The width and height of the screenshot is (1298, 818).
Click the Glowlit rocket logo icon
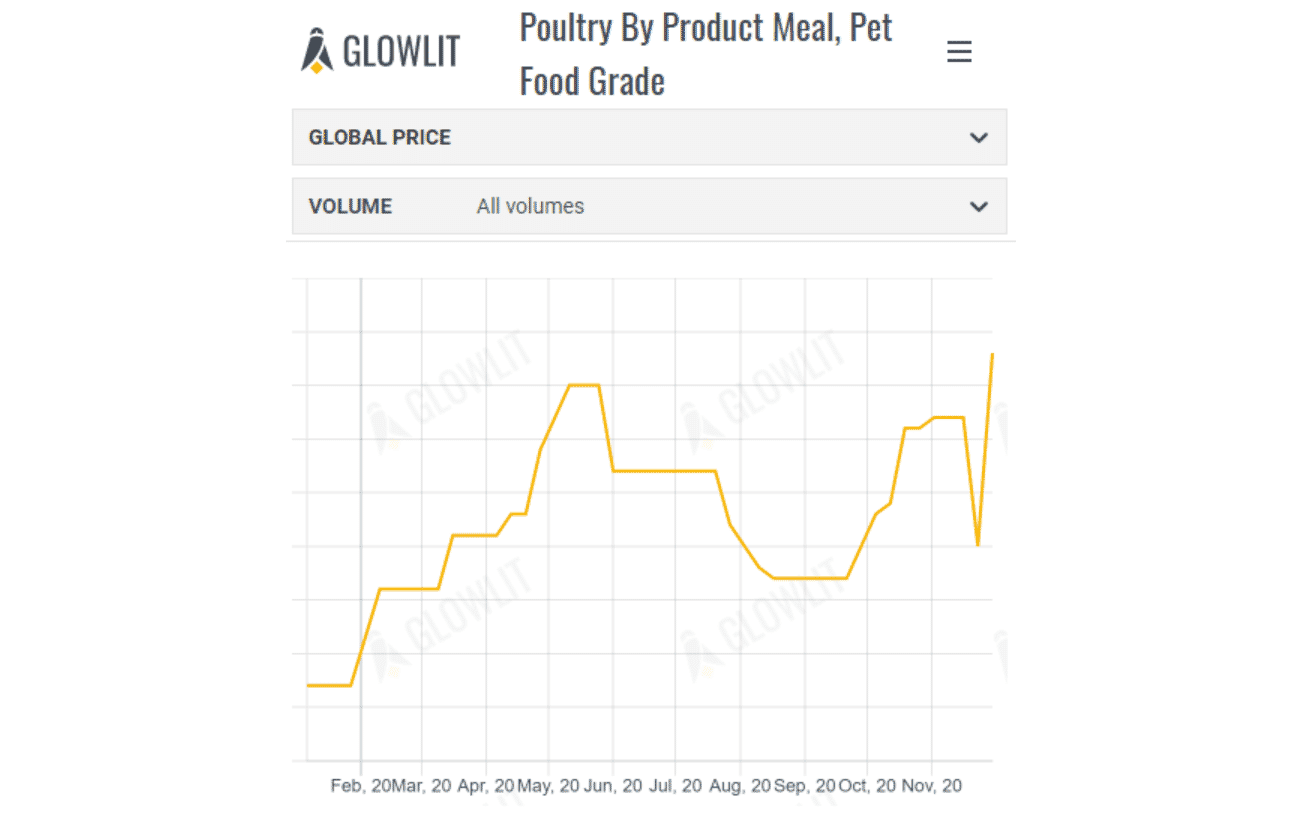pos(317,51)
